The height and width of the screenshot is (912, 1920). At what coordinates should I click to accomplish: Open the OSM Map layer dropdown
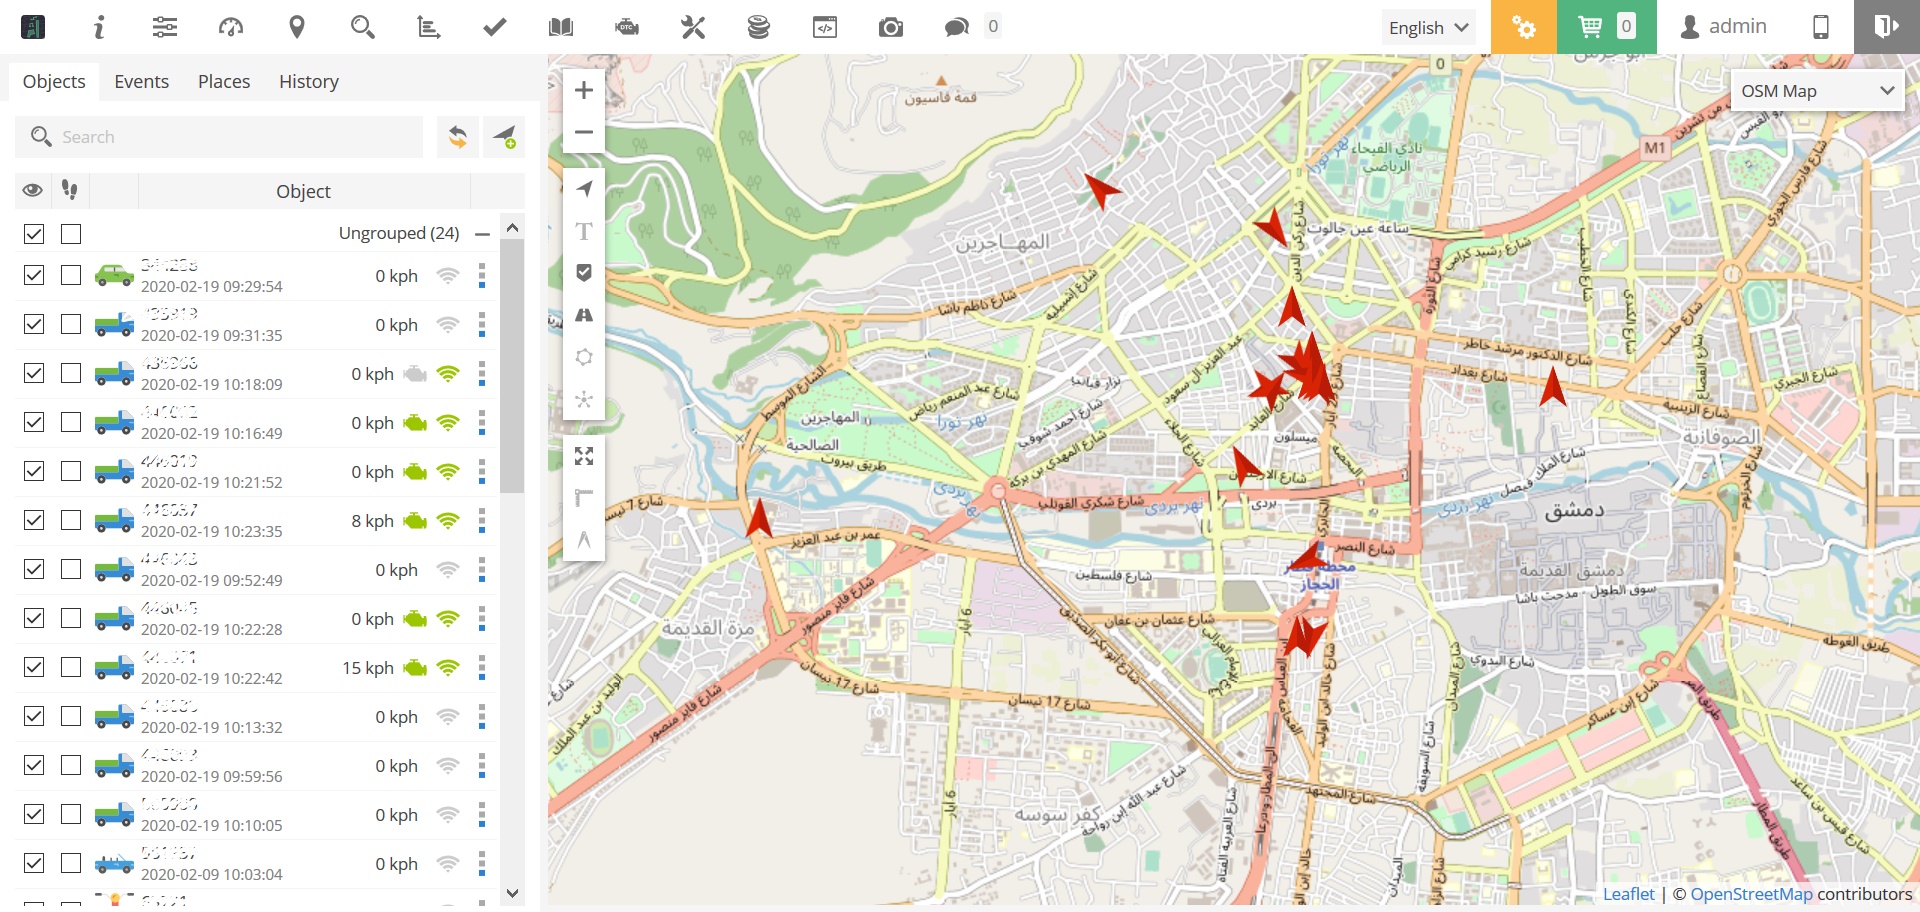click(x=1816, y=91)
